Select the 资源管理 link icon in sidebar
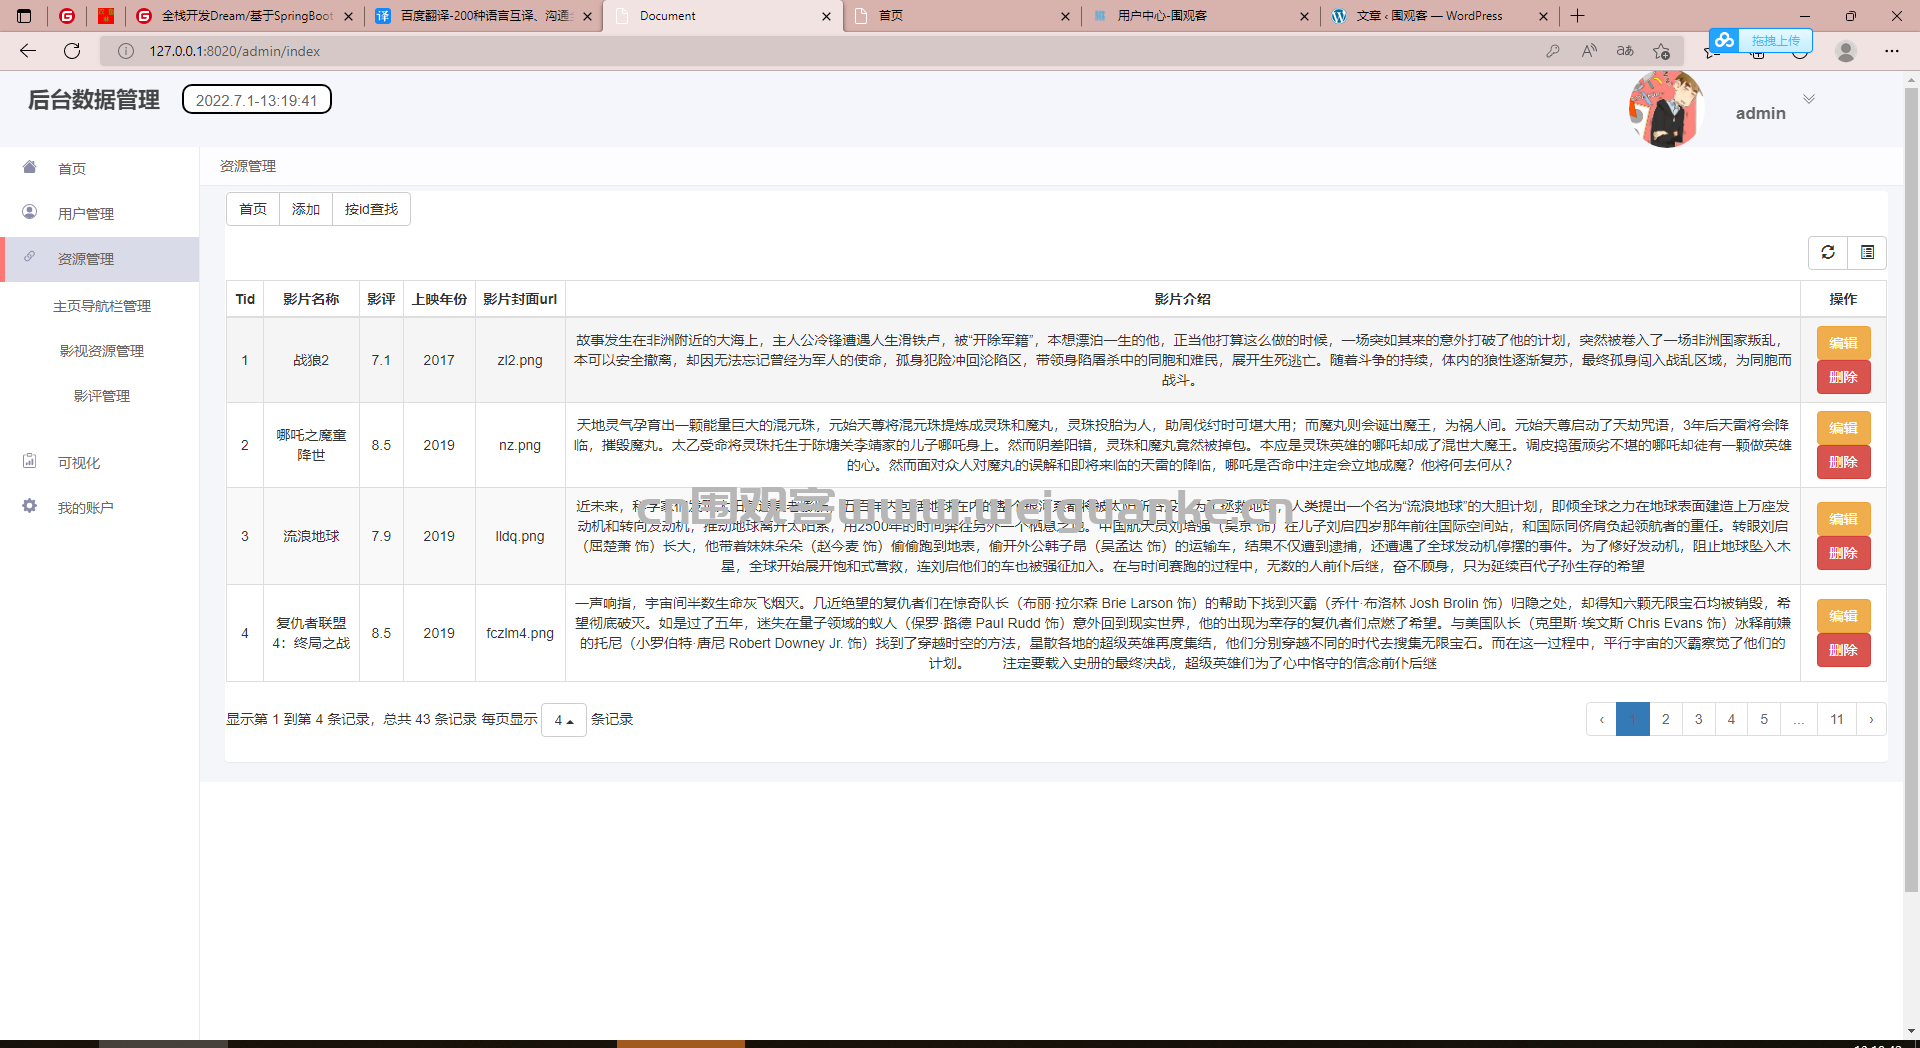 click(x=29, y=257)
